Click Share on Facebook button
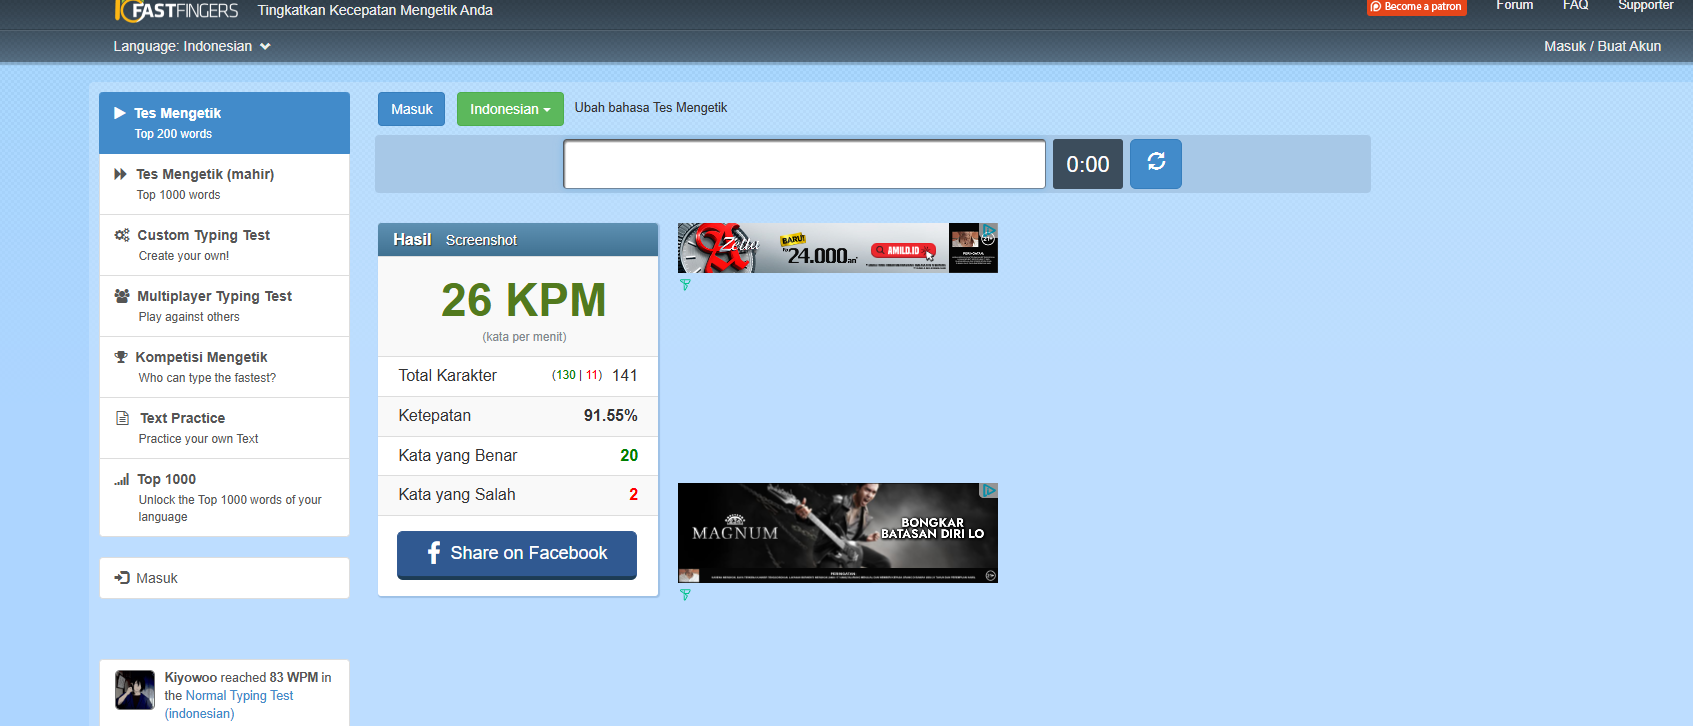 coord(517,554)
